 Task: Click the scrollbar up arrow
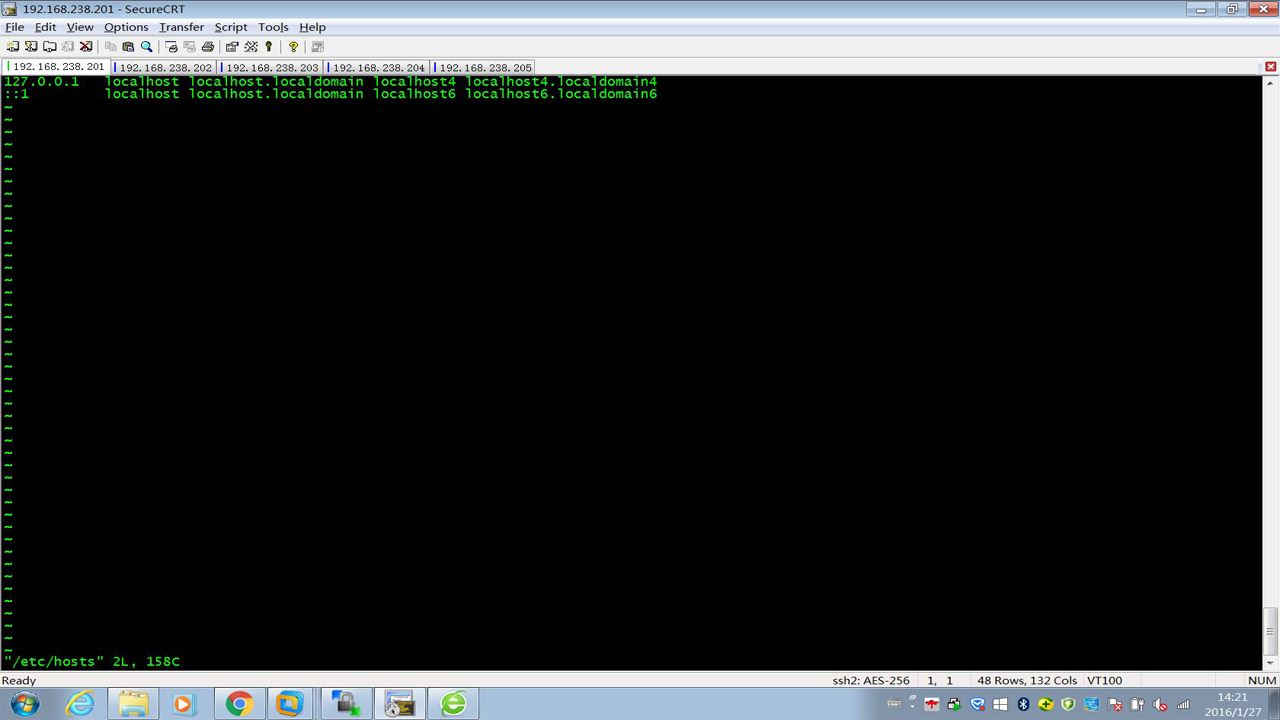click(1271, 83)
